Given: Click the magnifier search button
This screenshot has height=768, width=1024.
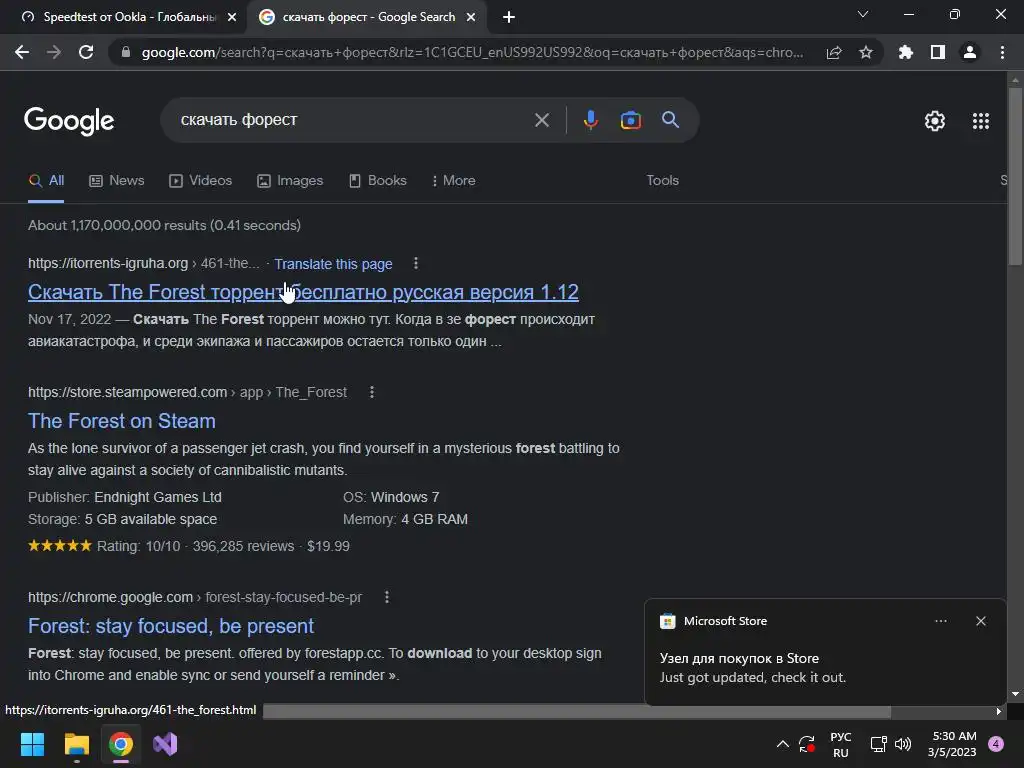Looking at the screenshot, I should (x=670, y=120).
